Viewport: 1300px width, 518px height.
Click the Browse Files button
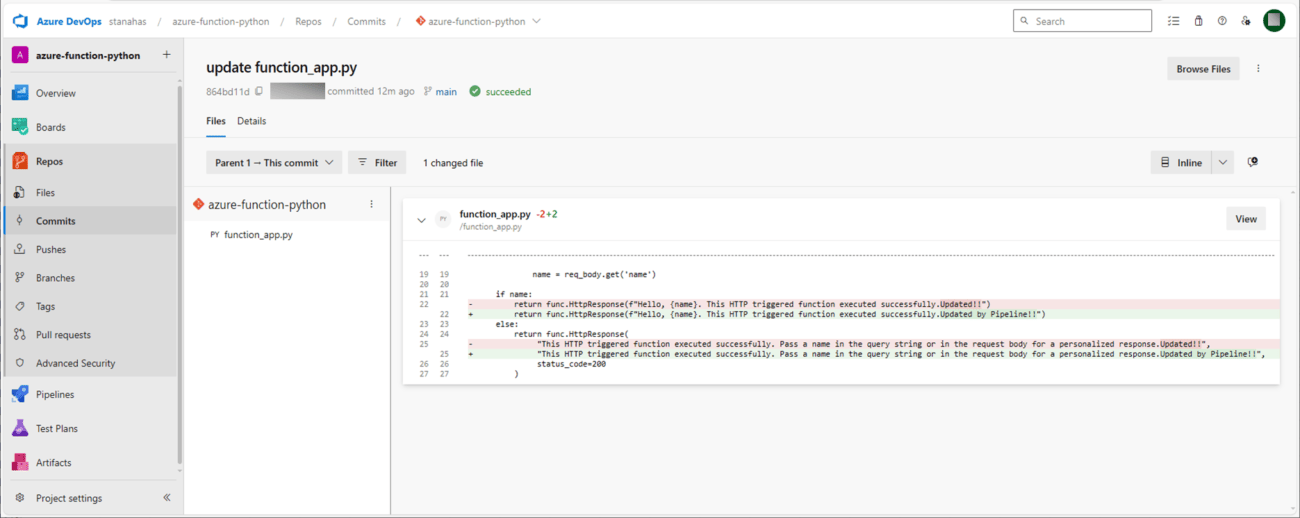(x=1204, y=69)
